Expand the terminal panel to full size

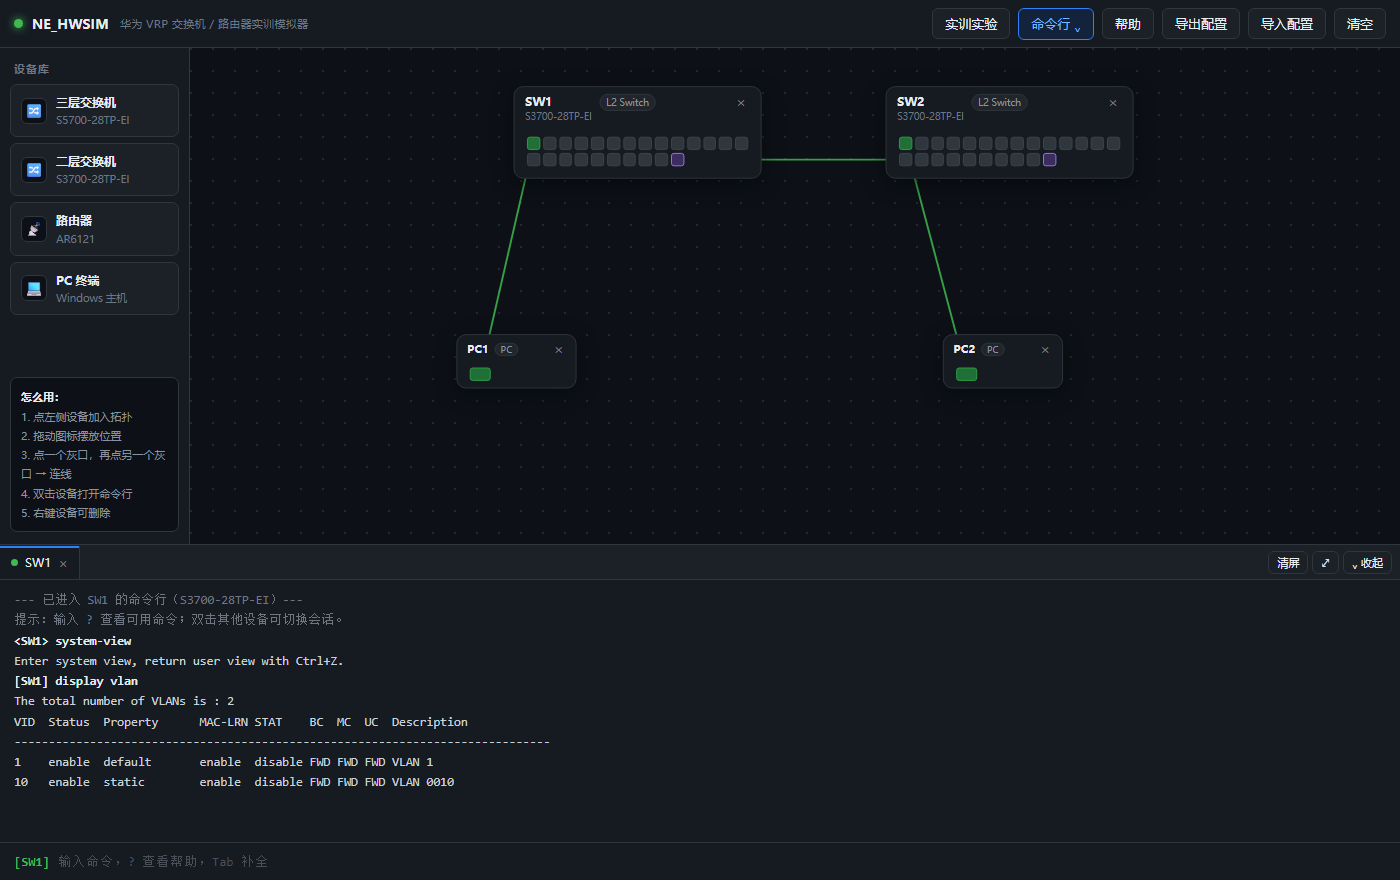coord(1325,563)
